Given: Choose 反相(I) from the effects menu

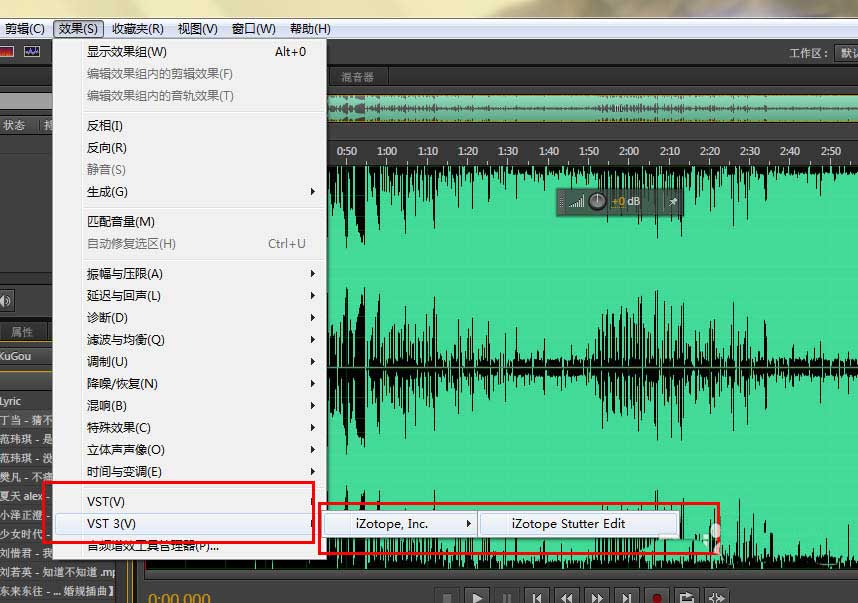Looking at the screenshot, I should coord(105,126).
